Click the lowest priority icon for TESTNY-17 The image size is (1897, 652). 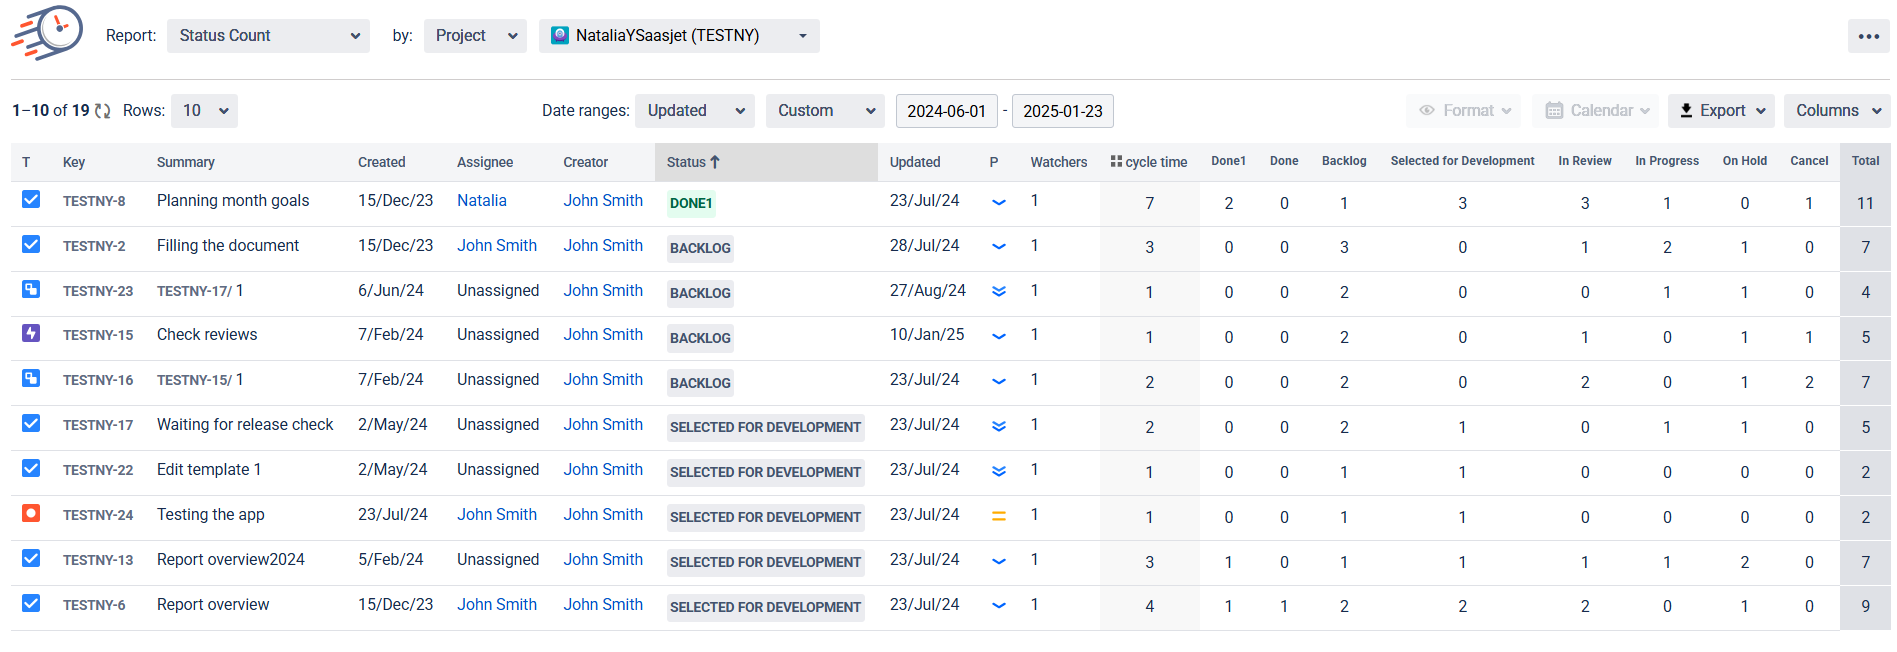998,426
